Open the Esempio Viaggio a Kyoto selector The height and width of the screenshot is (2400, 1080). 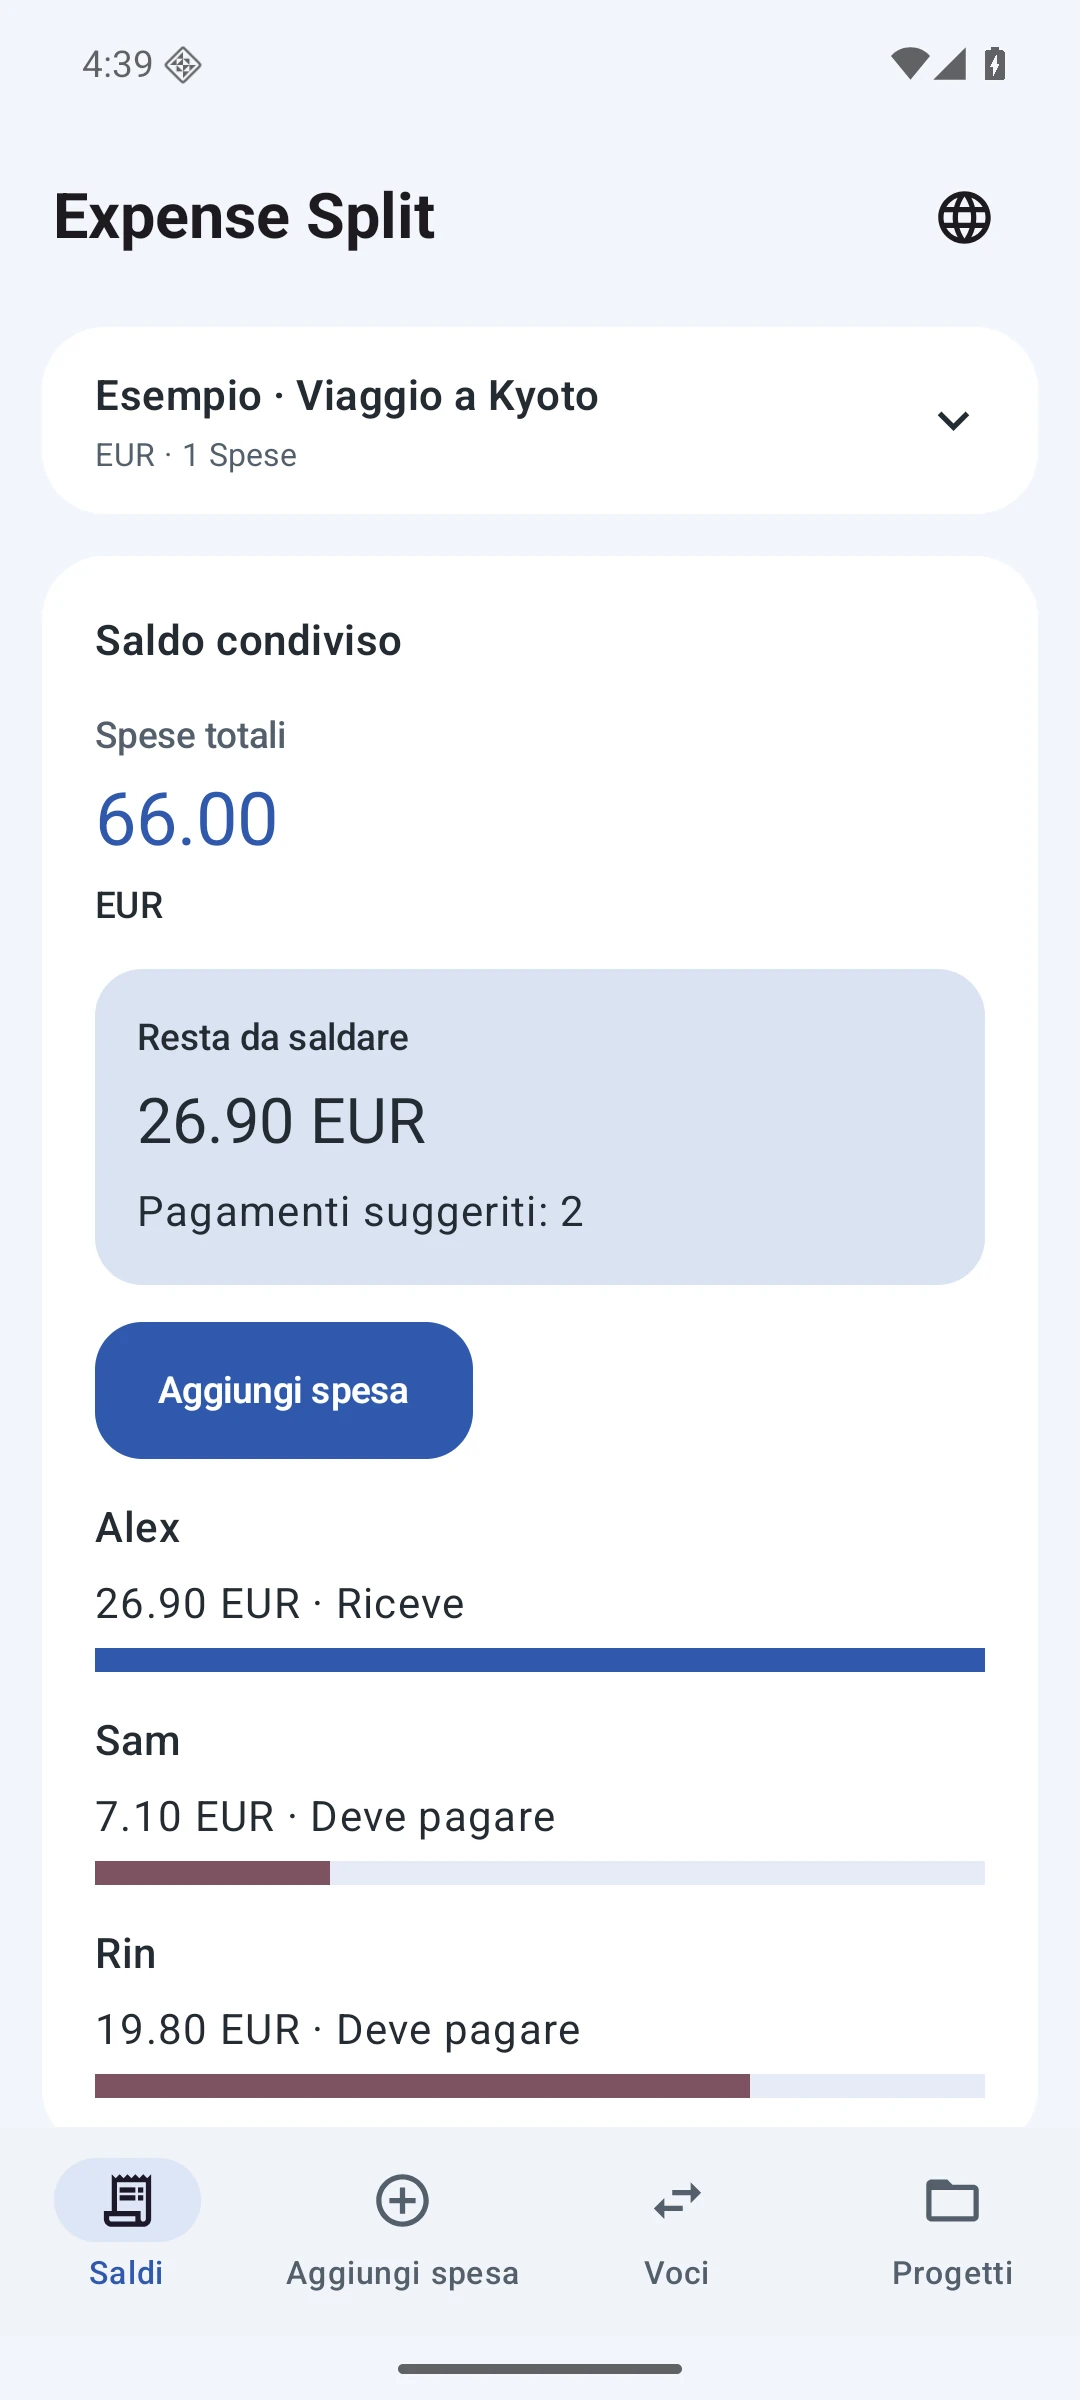point(540,421)
